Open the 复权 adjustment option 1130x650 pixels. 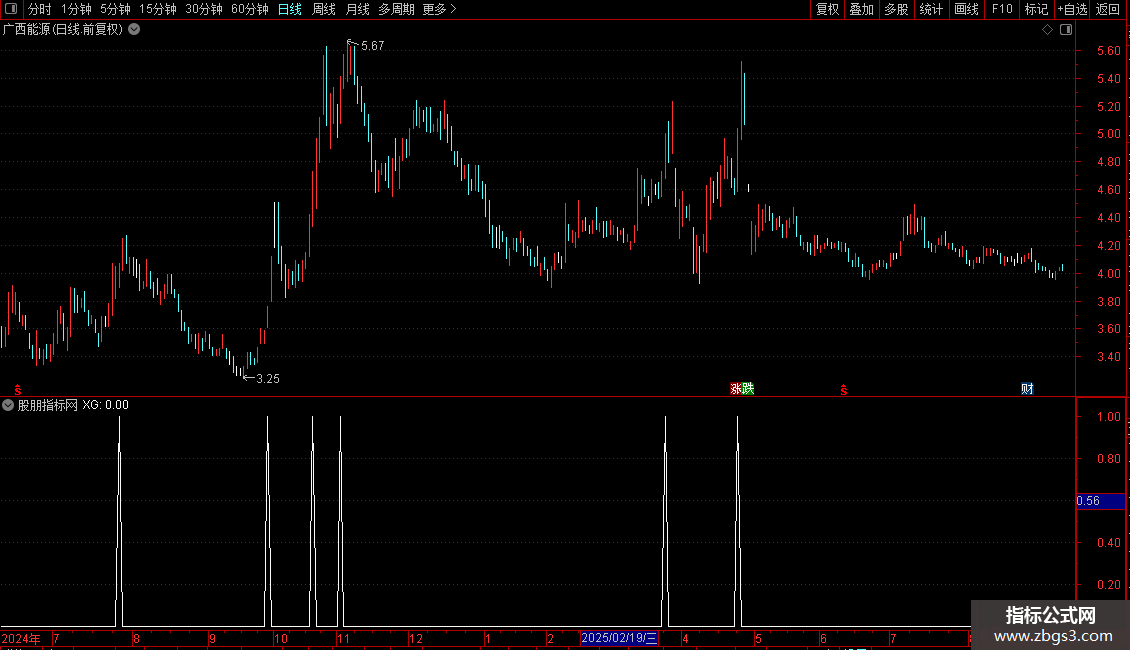point(827,9)
